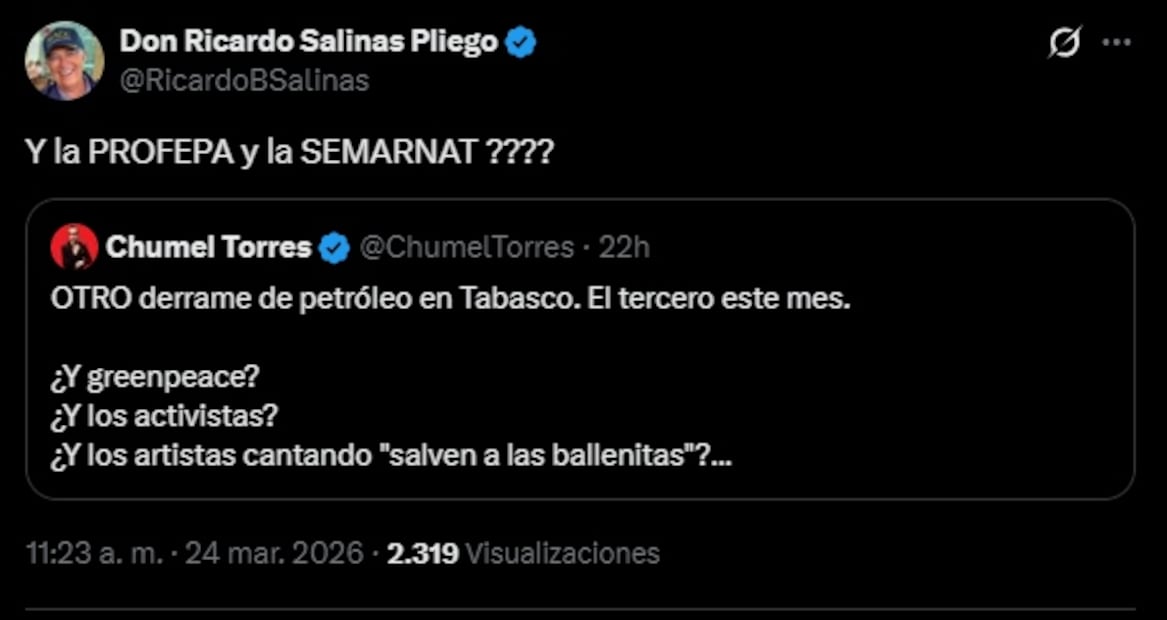Screen dimensions: 1167x620
Task: Click Chumel Torres's small profile avatar
Action: click(74, 247)
